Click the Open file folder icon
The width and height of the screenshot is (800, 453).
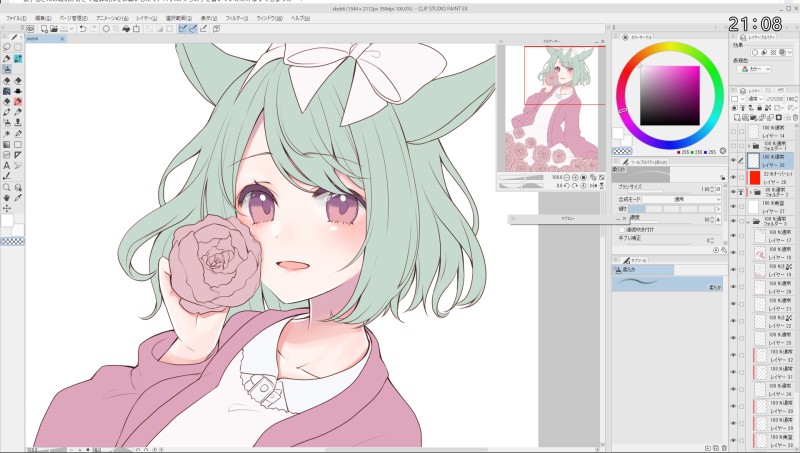(x=54, y=29)
